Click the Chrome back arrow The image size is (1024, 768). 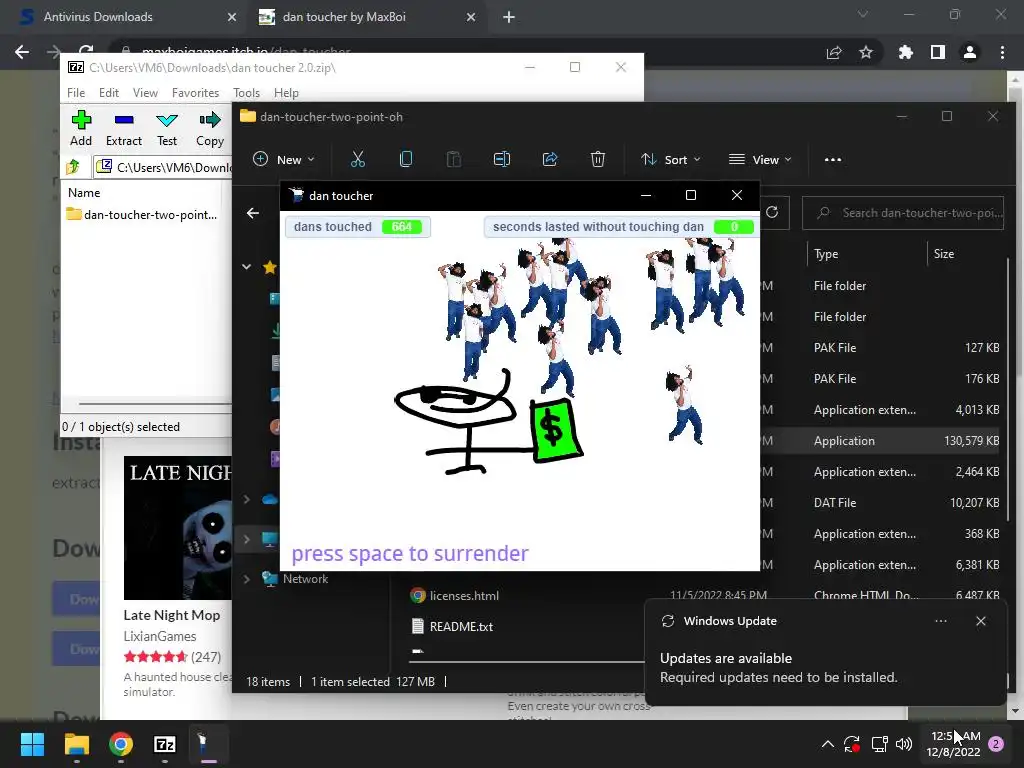pyautogui.click(x=22, y=52)
